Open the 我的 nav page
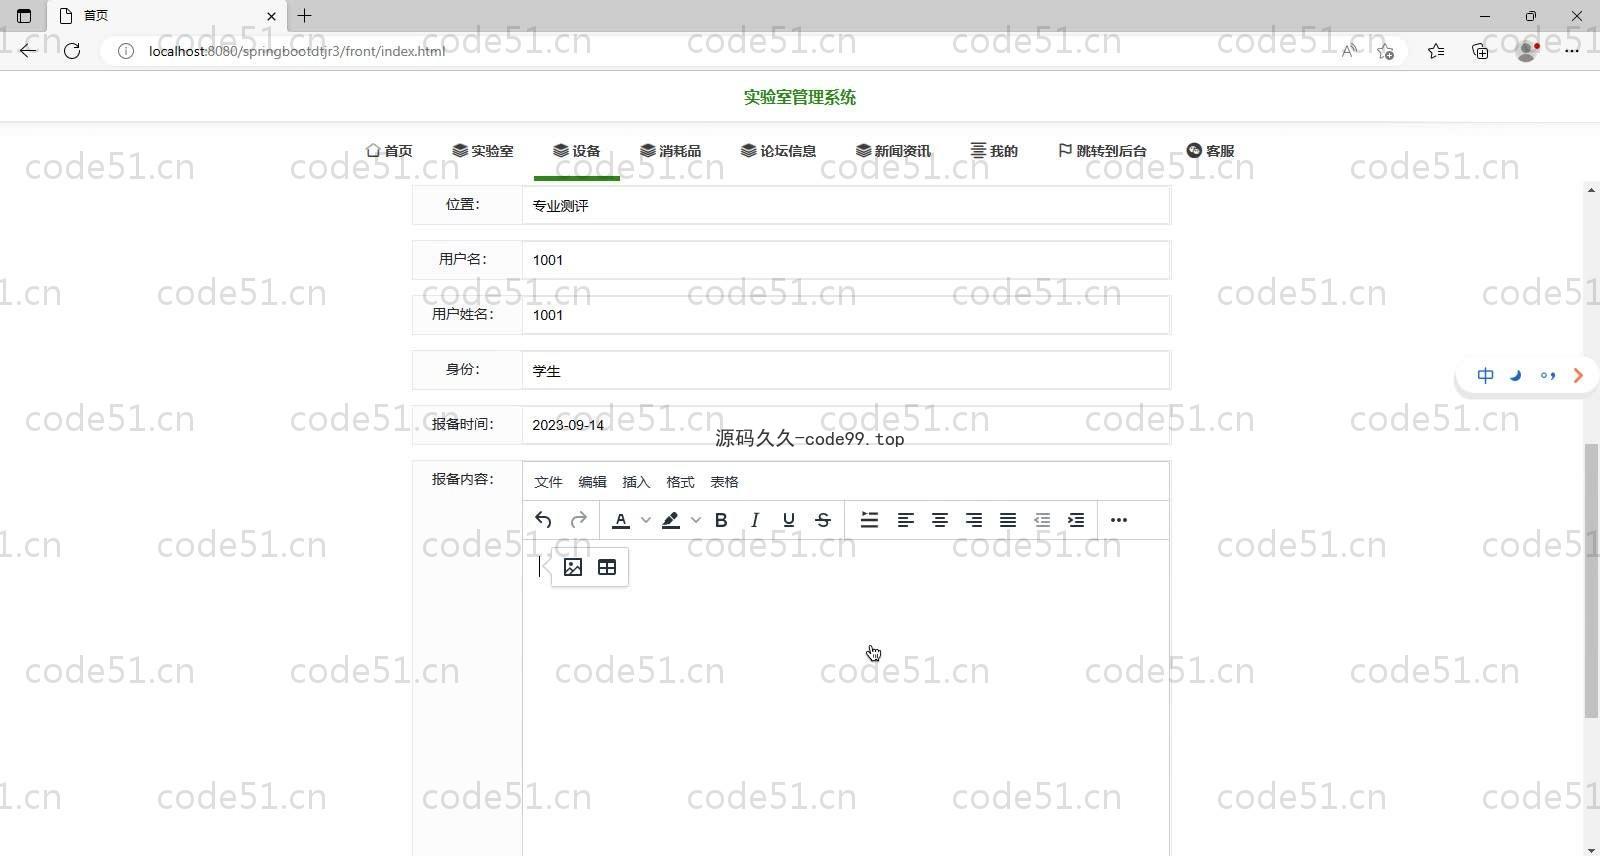This screenshot has width=1600, height=856. coord(994,151)
